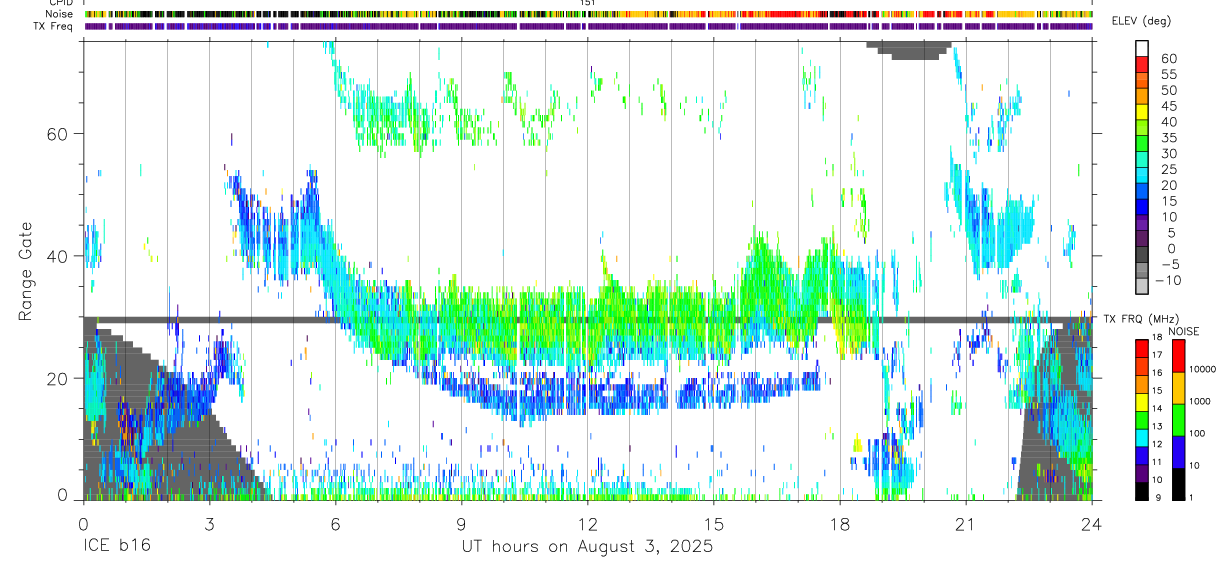Image resolution: width=1228 pixels, height=567 pixels.
Task: Click the 35 label on ELEV scale
Action: point(1168,138)
